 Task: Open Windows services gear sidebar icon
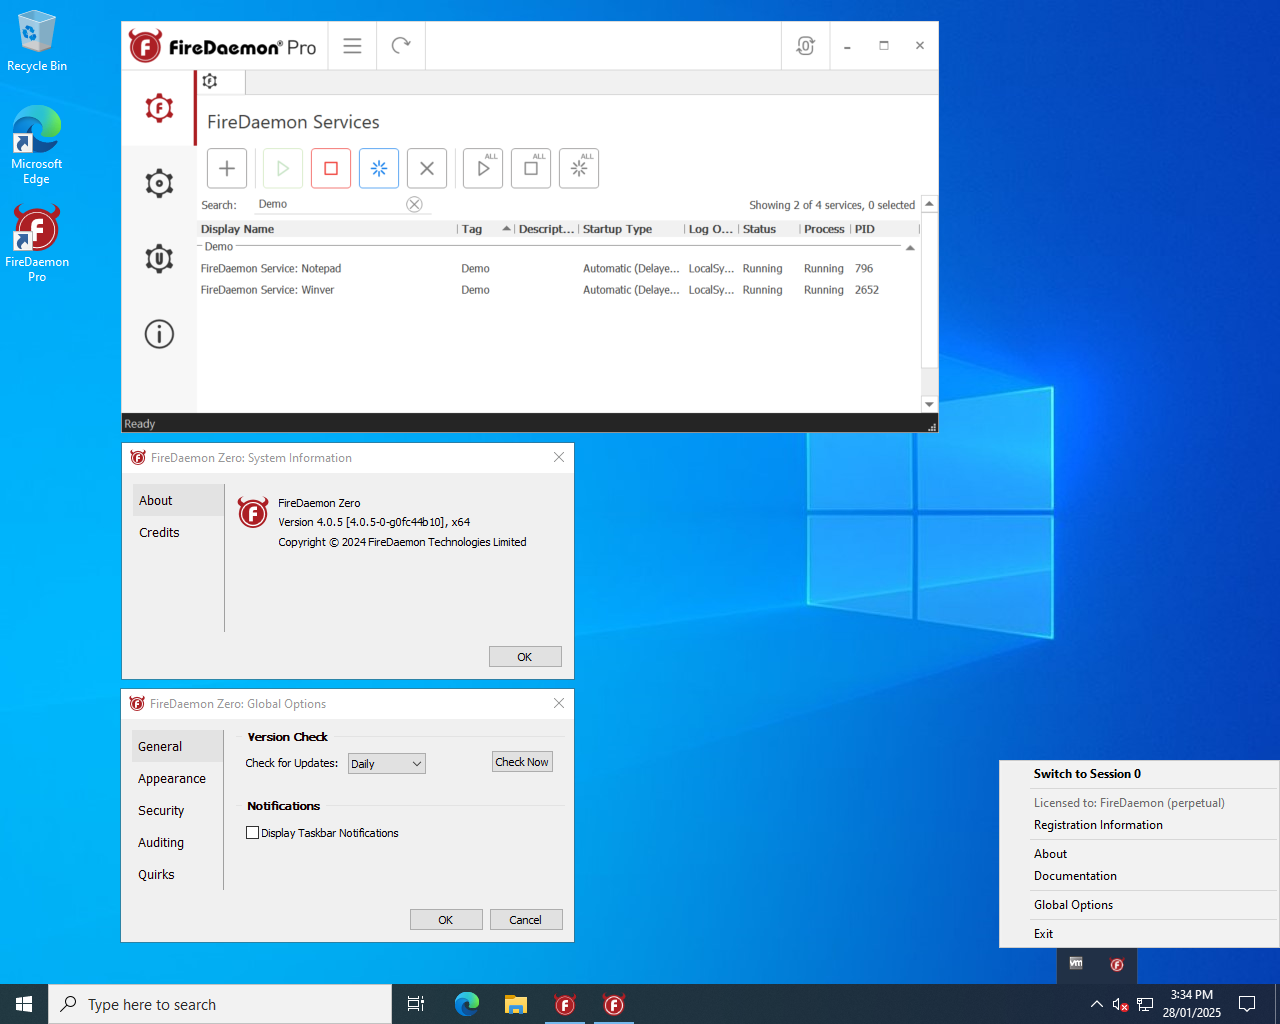(159, 183)
